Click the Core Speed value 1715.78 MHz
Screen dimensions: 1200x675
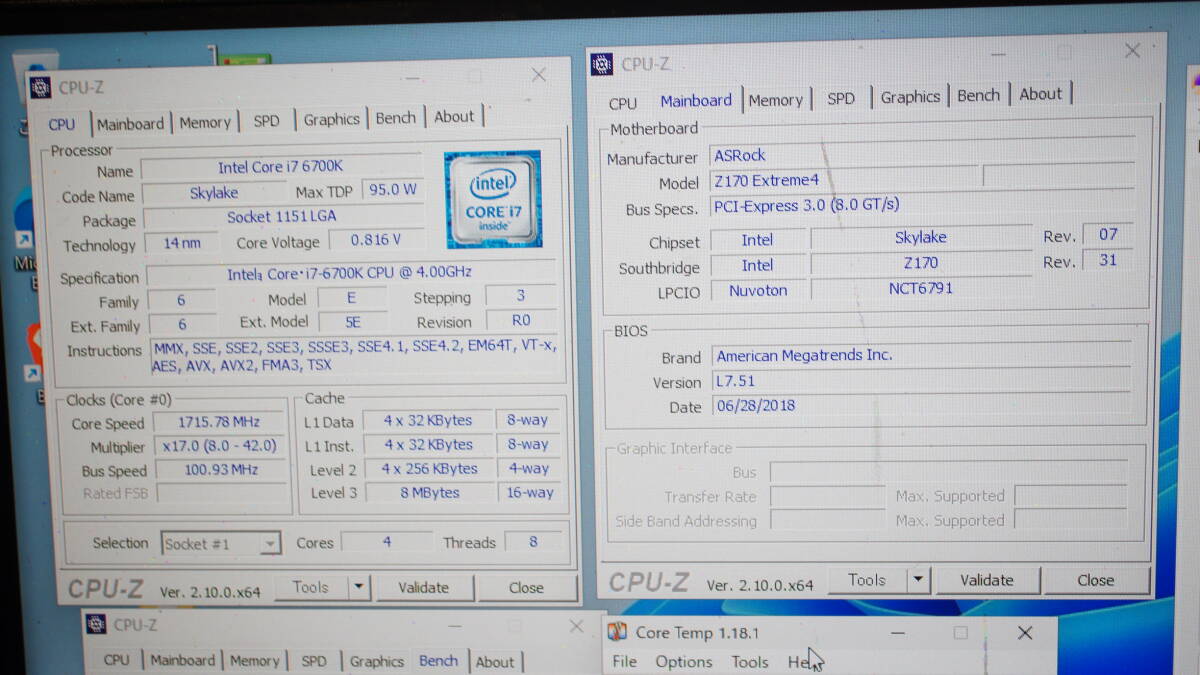[x=219, y=423]
